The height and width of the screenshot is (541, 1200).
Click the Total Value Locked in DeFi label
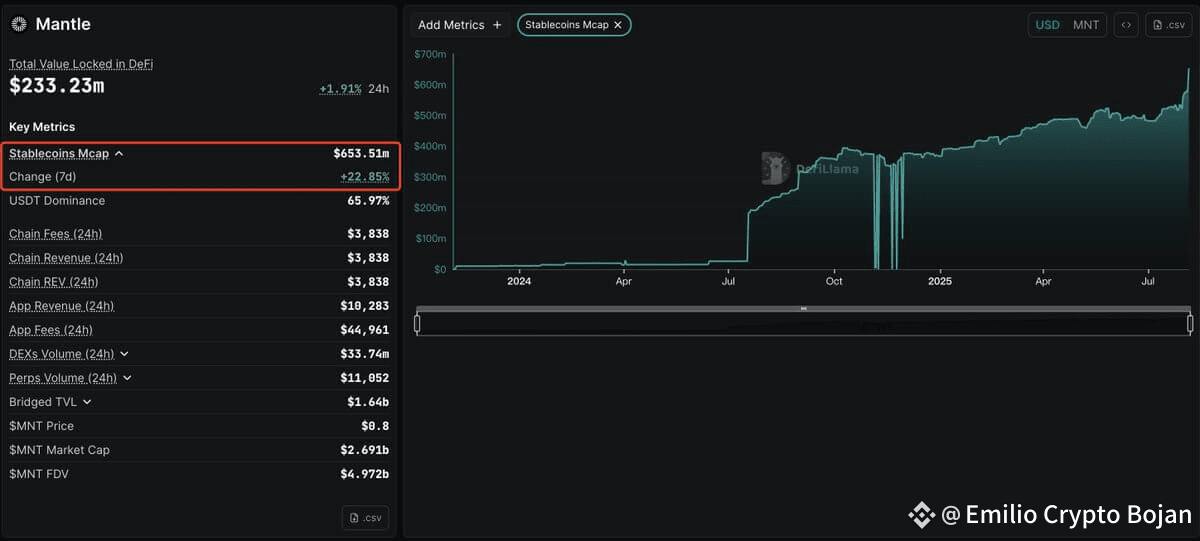tap(81, 64)
